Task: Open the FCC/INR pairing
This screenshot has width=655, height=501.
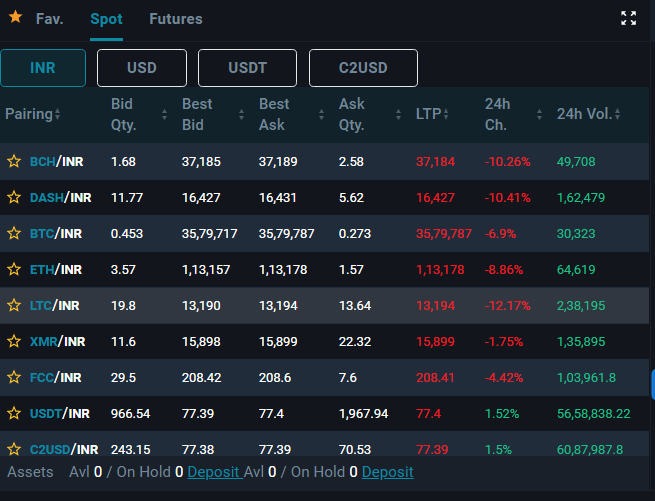Action: pyautogui.click(x=56, y=377)
